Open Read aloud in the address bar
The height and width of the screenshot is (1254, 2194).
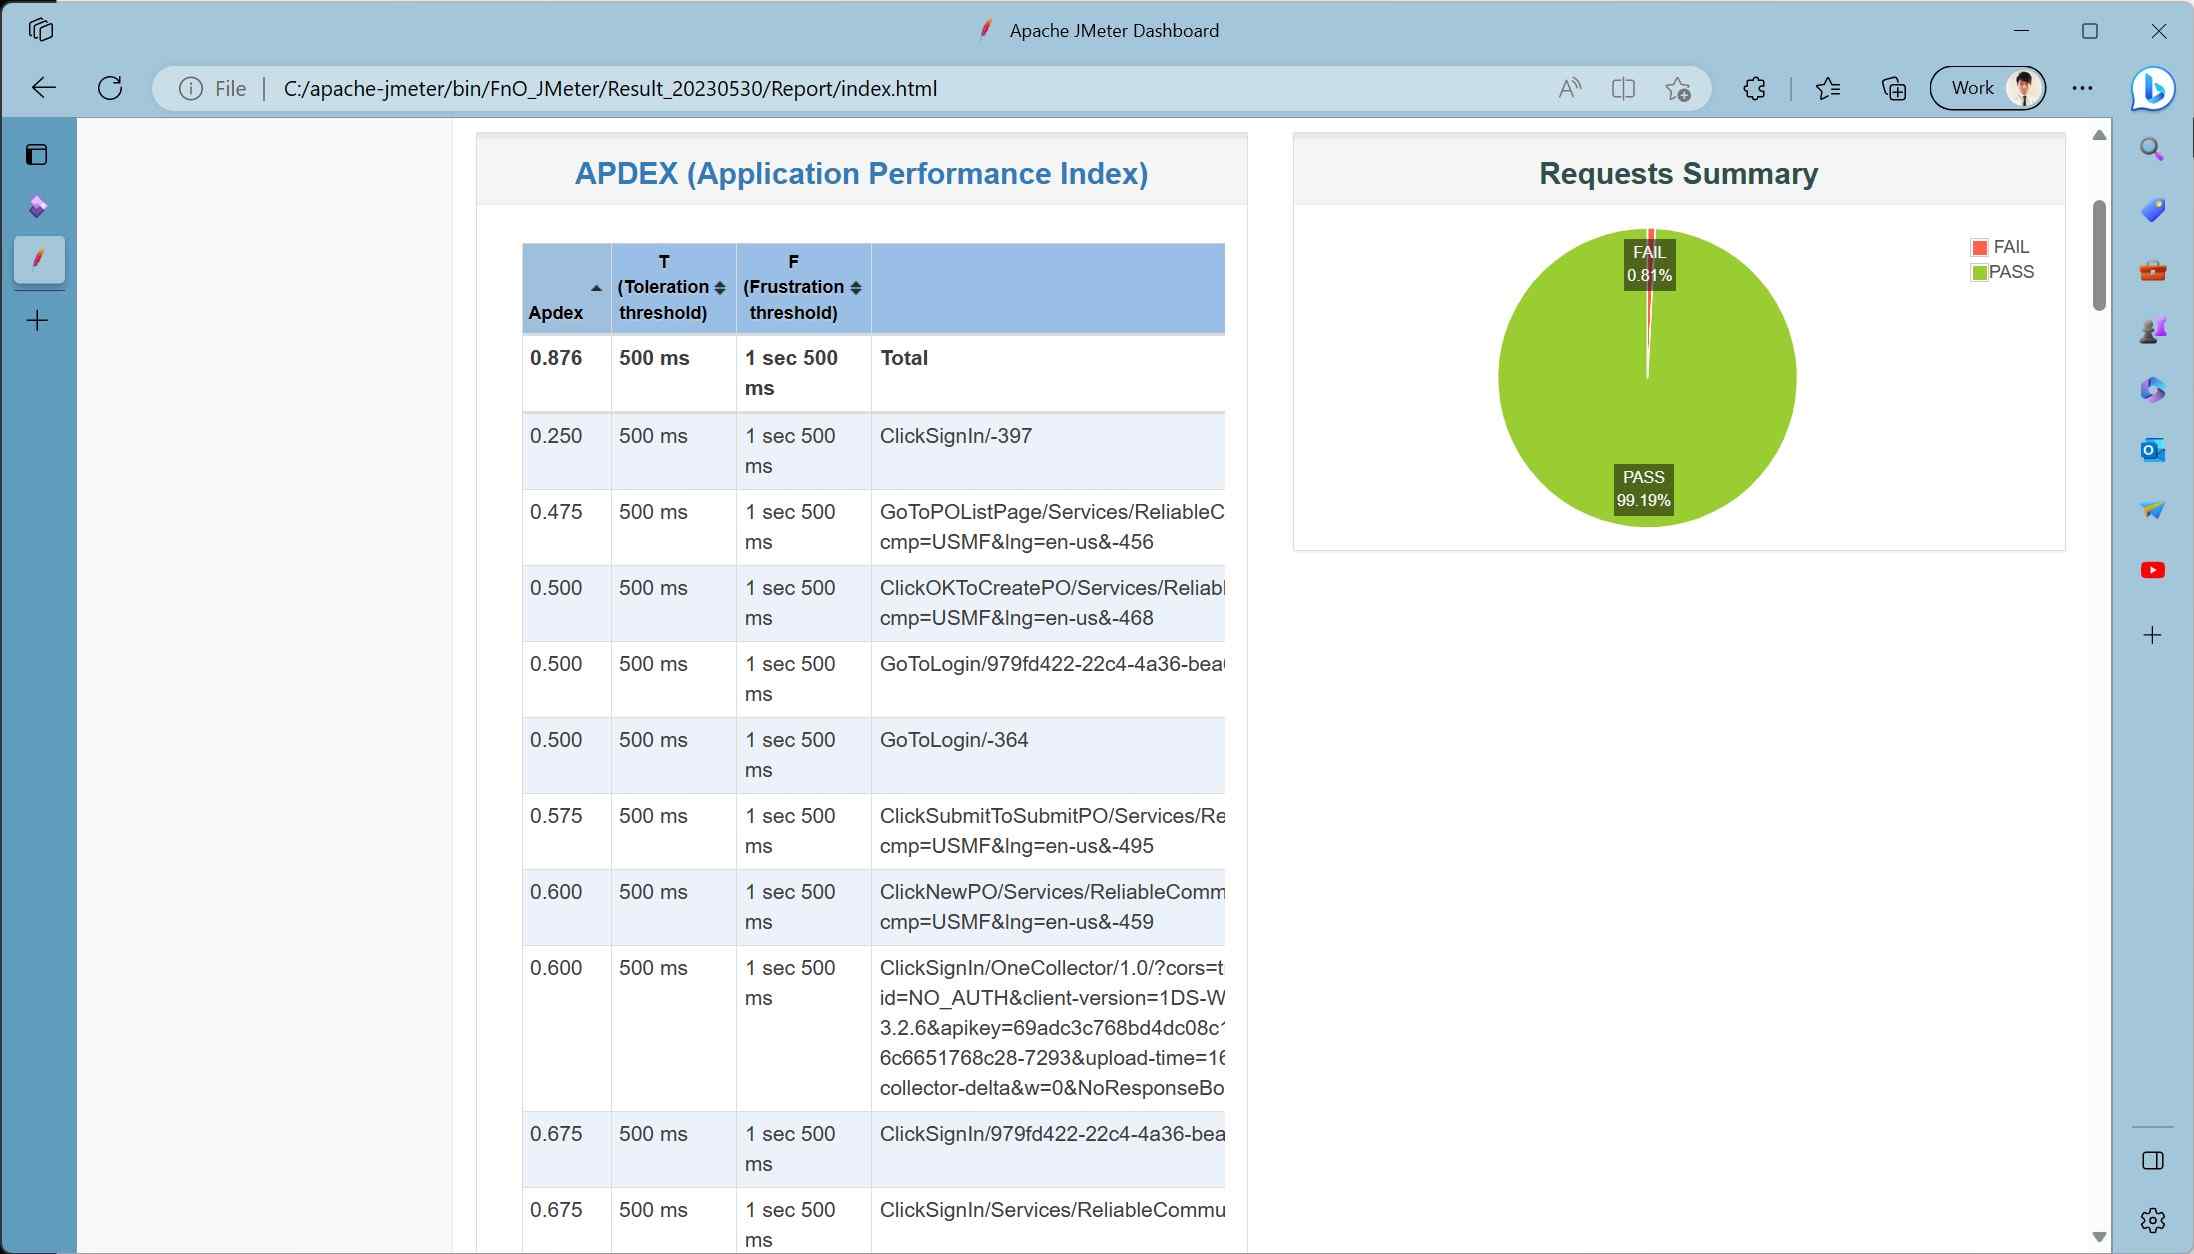1569,89
